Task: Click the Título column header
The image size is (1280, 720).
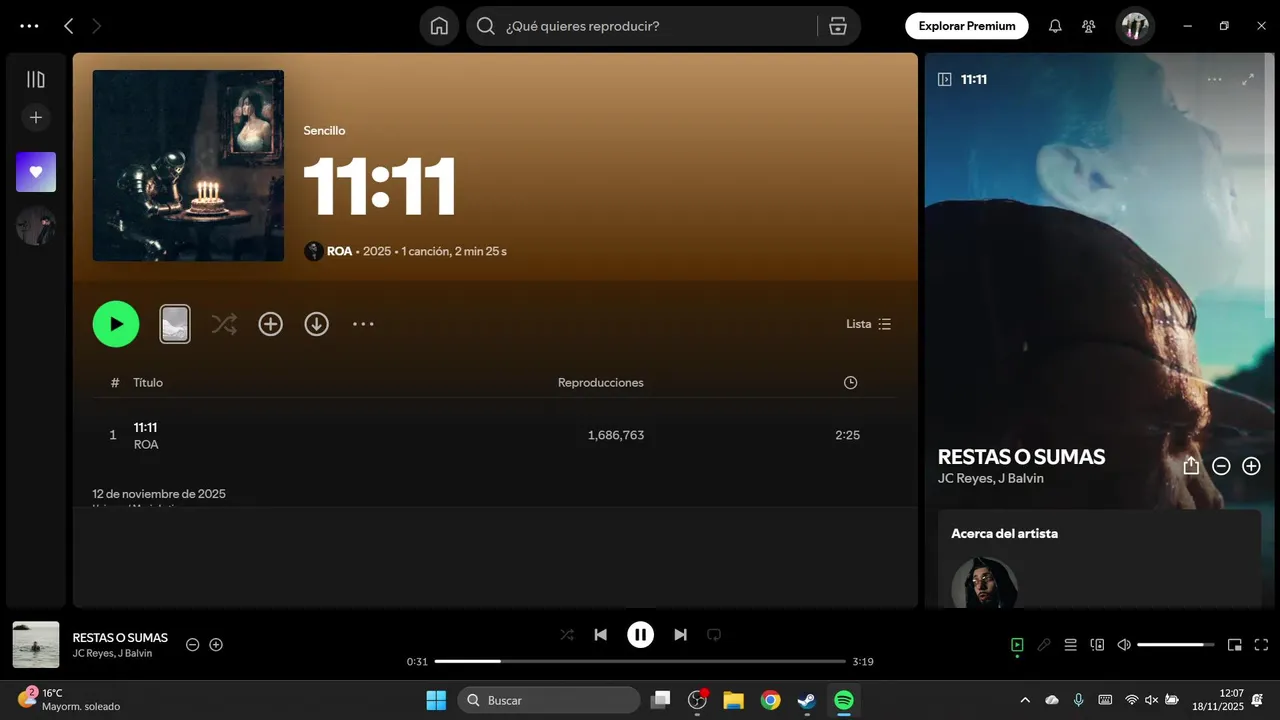Action: [148, 382]
